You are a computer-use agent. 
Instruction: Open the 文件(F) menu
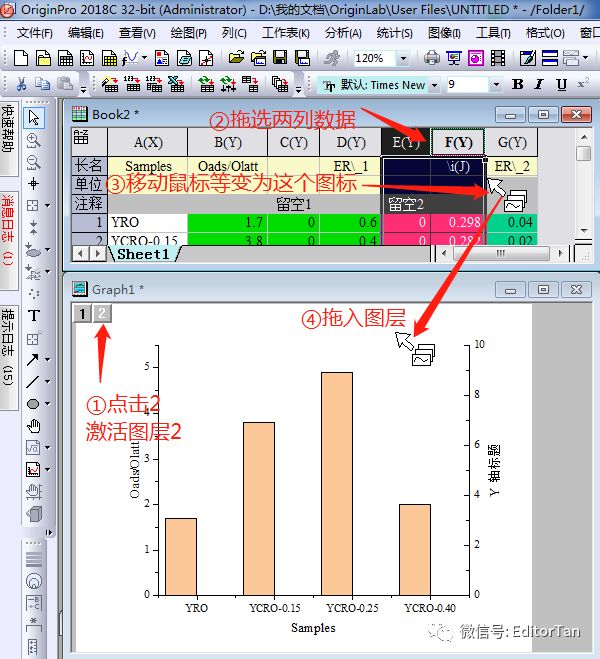tap(34, 33)
